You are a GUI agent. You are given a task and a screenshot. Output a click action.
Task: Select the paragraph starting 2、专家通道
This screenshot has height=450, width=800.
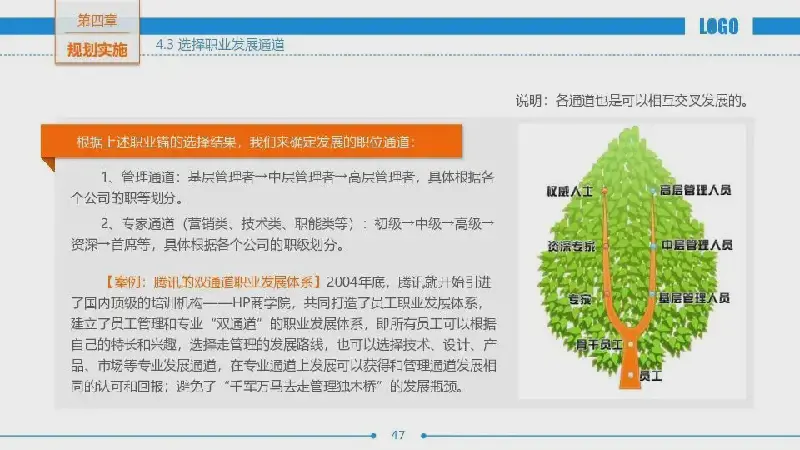pyautogui.click(x=283, y=234)
